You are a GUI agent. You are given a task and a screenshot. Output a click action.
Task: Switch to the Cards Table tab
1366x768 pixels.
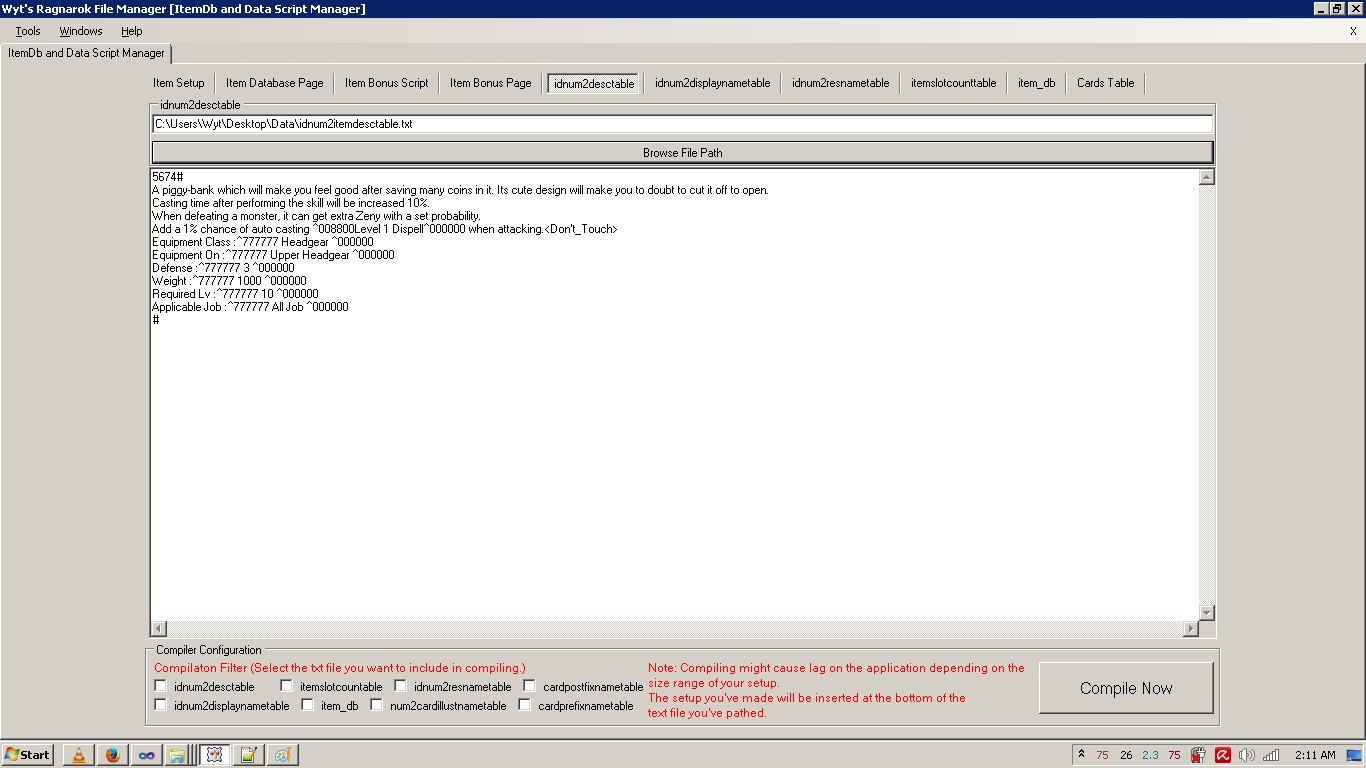(x=1105, y=83)
